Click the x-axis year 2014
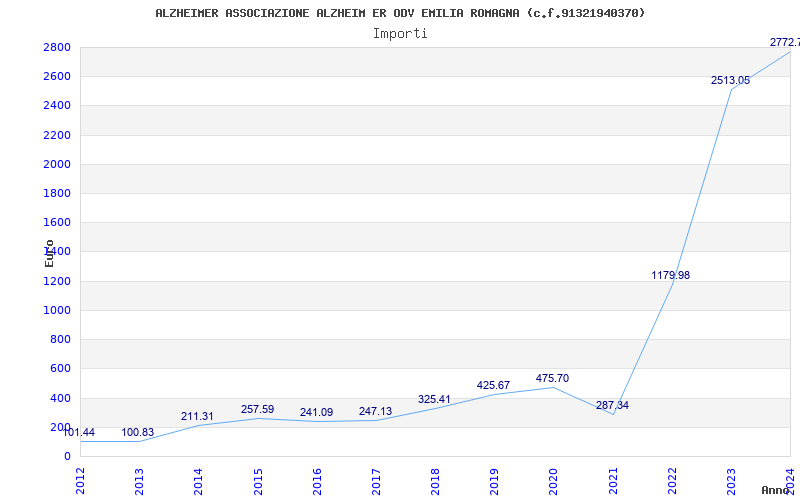 (x=198, y=481)
